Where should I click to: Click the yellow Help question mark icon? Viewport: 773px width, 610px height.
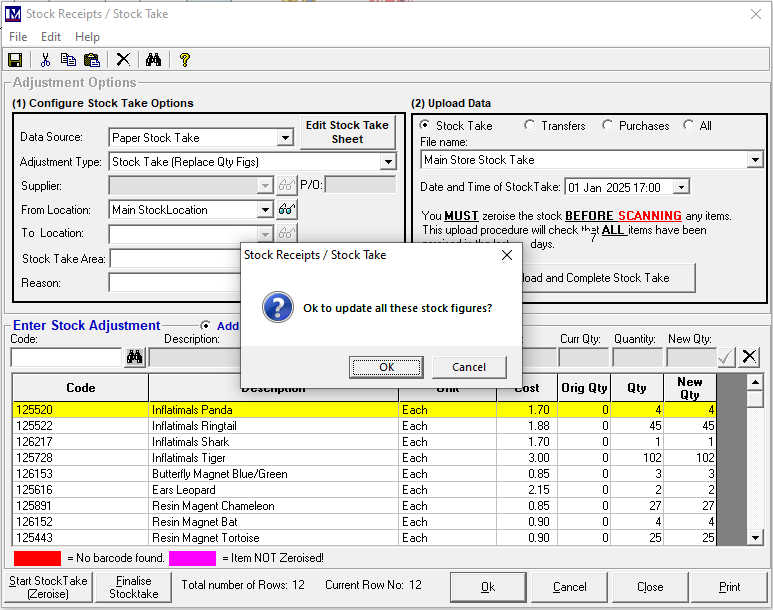point(184,60)
